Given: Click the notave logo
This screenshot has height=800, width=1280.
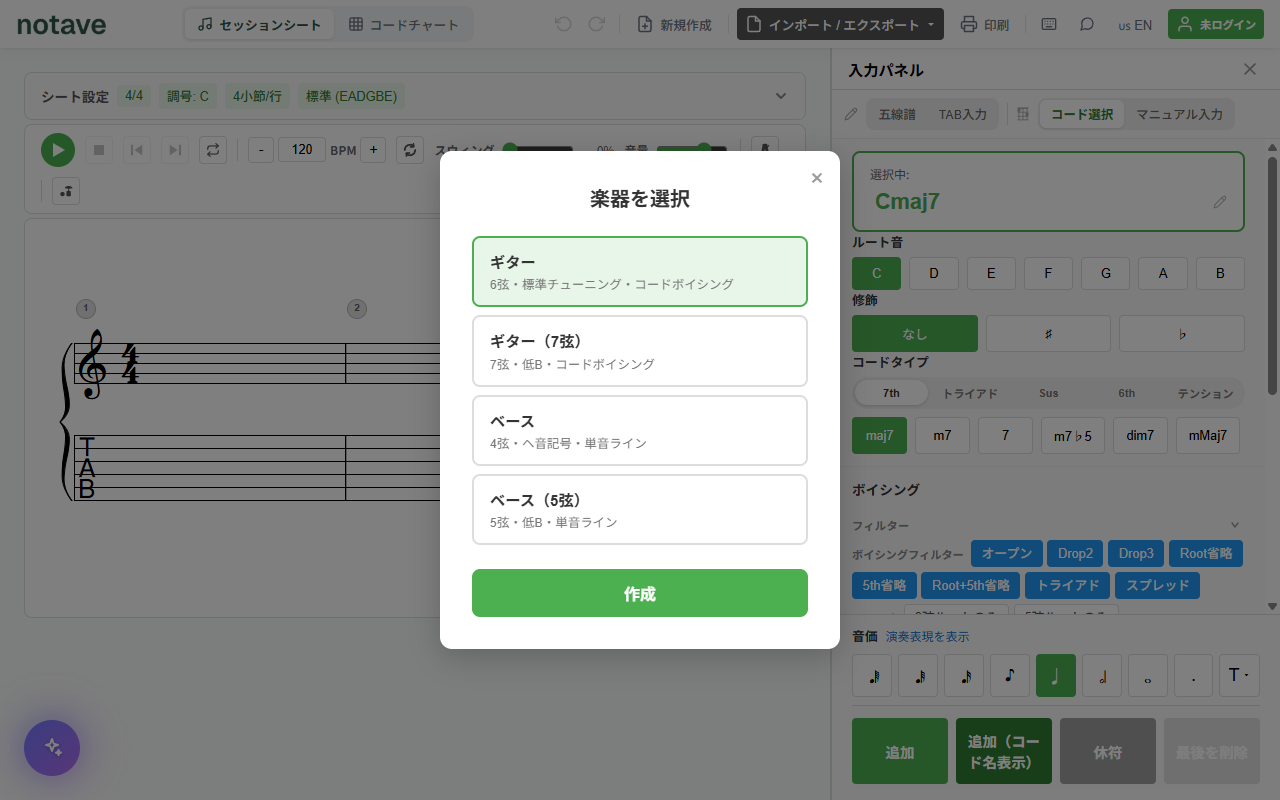Looking at the screenshot, I should [61, 25].
